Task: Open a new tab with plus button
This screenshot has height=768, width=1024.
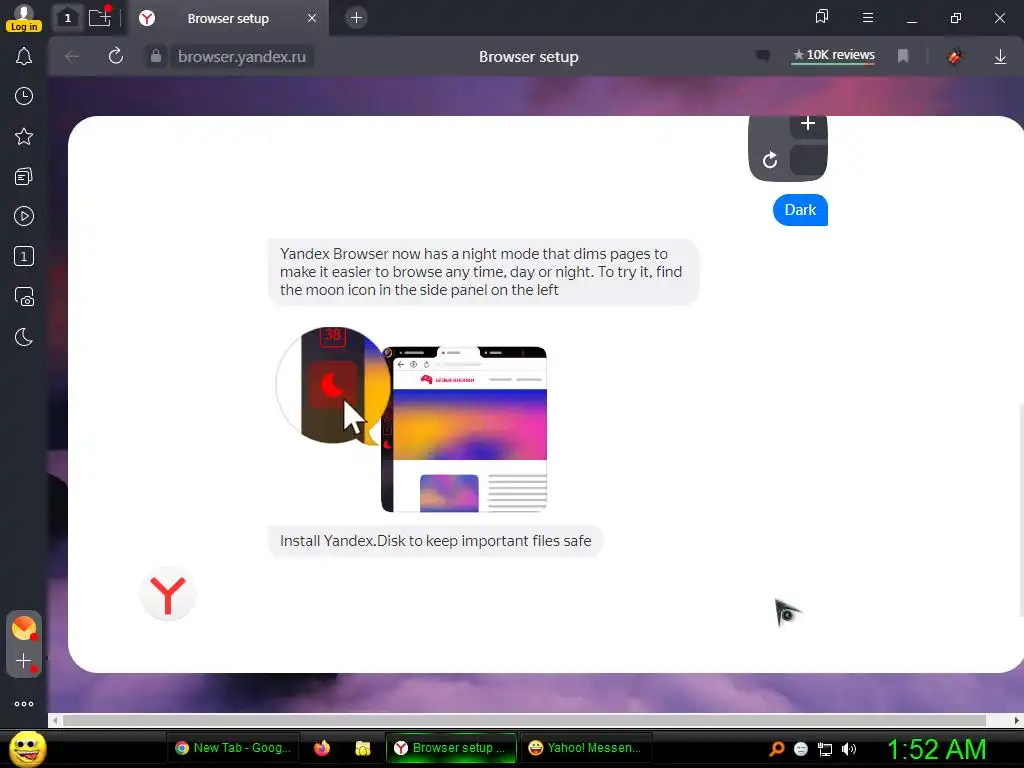Action: click(357, 18)
